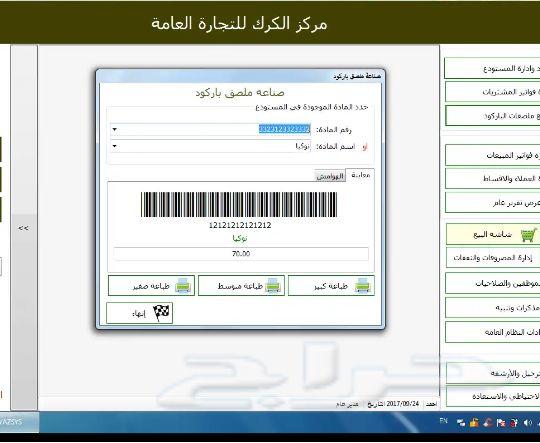The image size is (540, 443).
Task: Click the EN language indicator
Action: (444, 421)
